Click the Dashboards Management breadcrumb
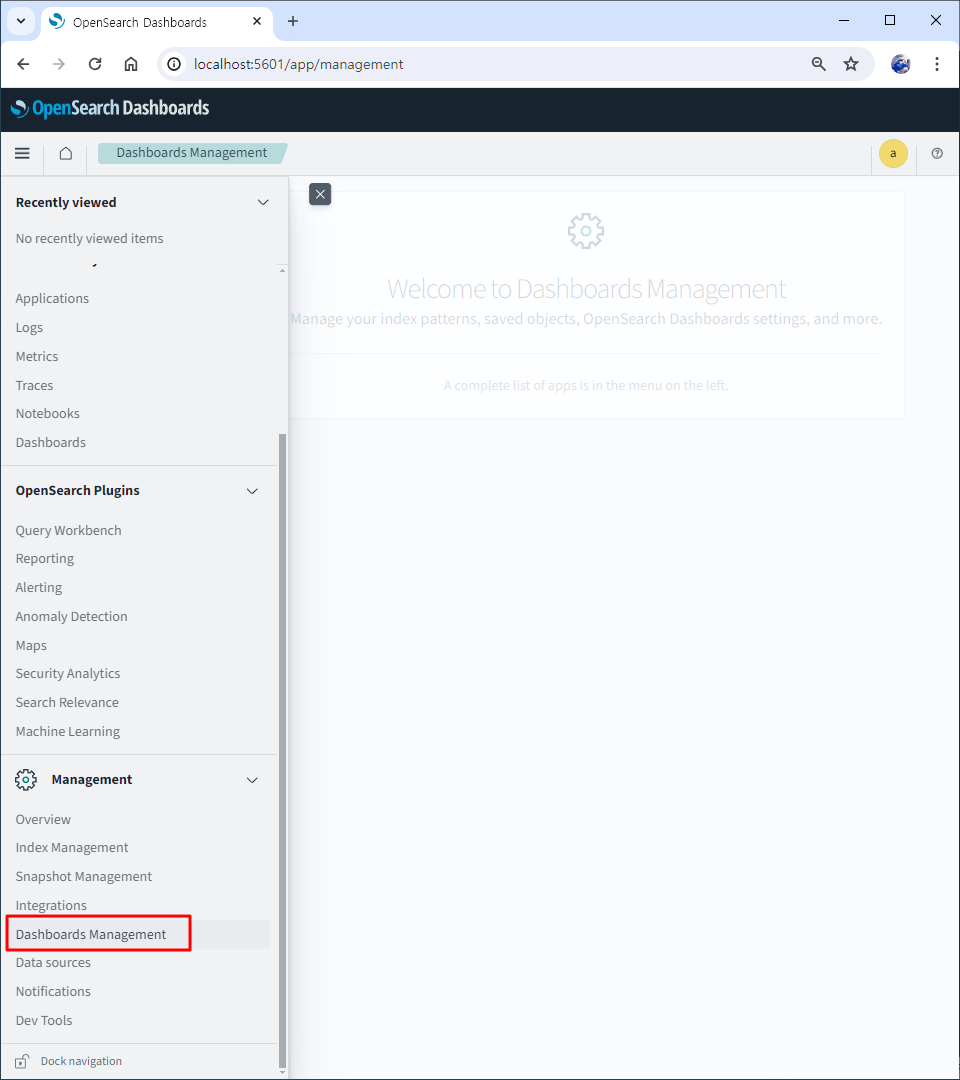 point(191,153)
